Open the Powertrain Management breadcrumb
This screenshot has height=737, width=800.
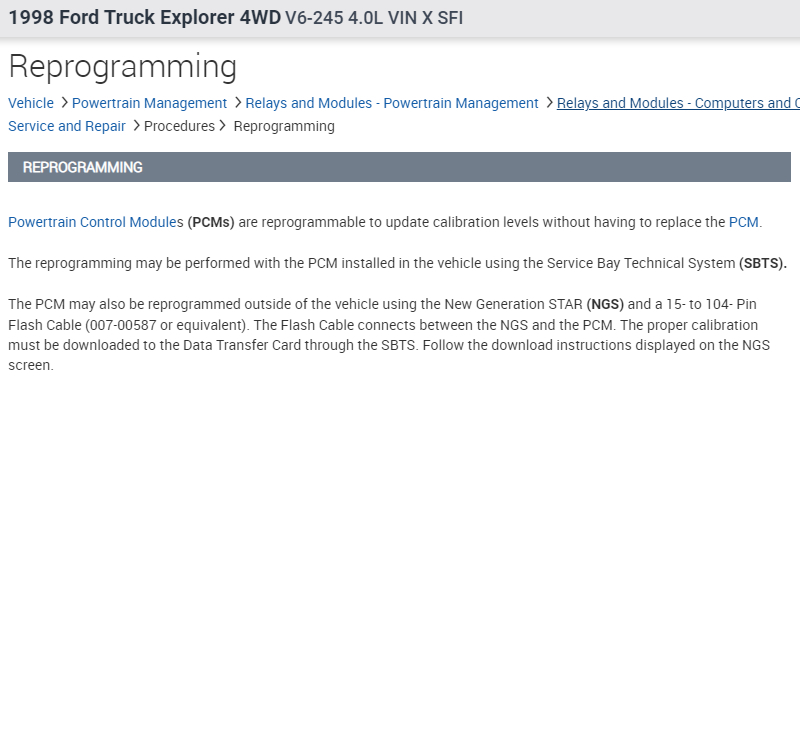149,103
